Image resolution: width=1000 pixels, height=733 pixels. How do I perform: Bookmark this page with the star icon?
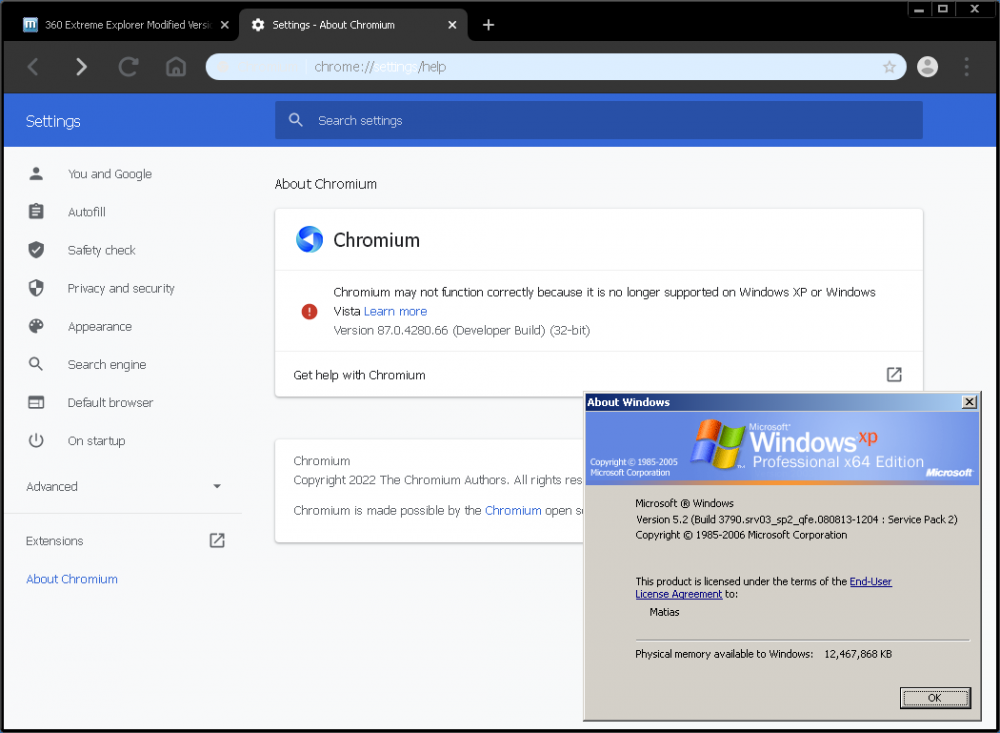[x=889, y=67]
